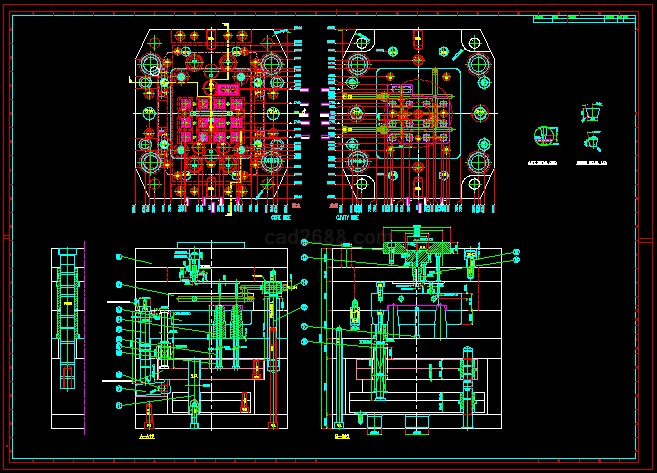
Task: Select the title block in the top-right corner
Action: click(583, 18)
